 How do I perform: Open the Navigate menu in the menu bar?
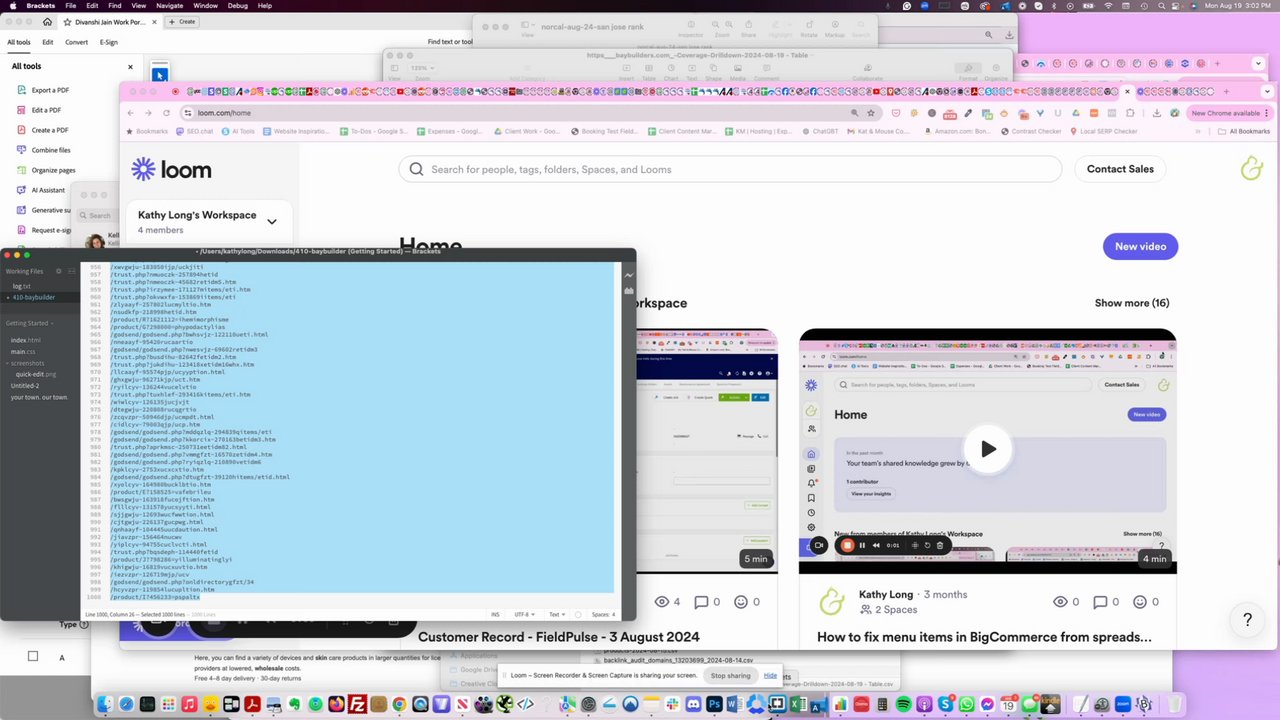[169, 5]
